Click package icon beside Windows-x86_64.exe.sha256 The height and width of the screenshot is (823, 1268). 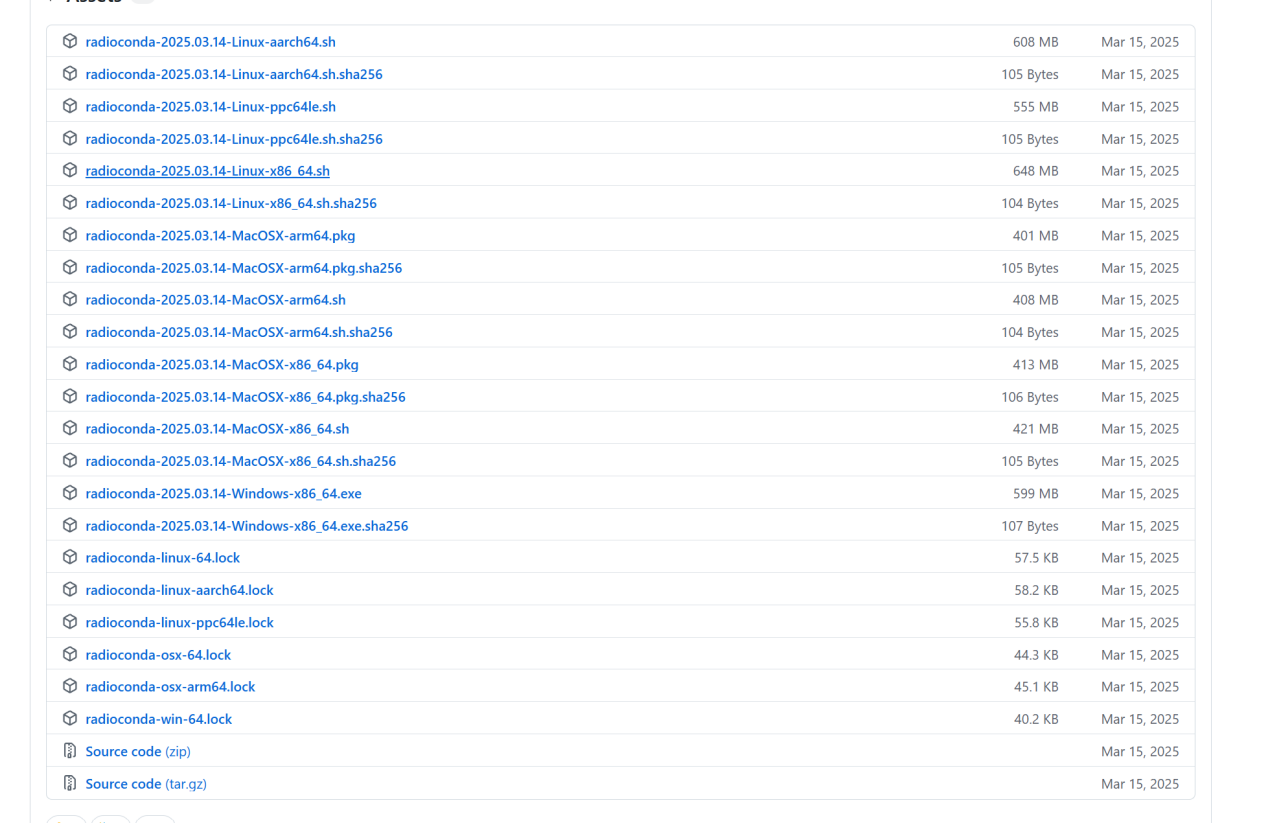70,526
